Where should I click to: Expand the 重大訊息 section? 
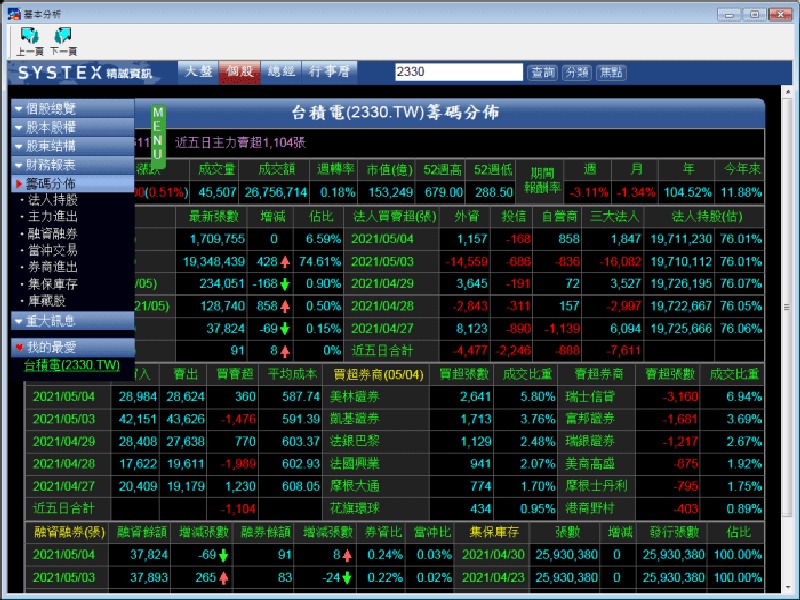[x=72, y=321]
